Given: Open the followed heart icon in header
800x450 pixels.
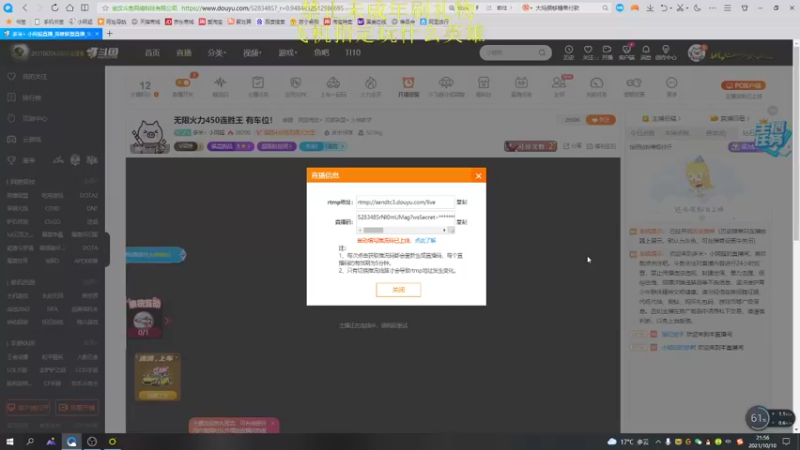Looking at the screenshot, I should click(x=588, y=52).
